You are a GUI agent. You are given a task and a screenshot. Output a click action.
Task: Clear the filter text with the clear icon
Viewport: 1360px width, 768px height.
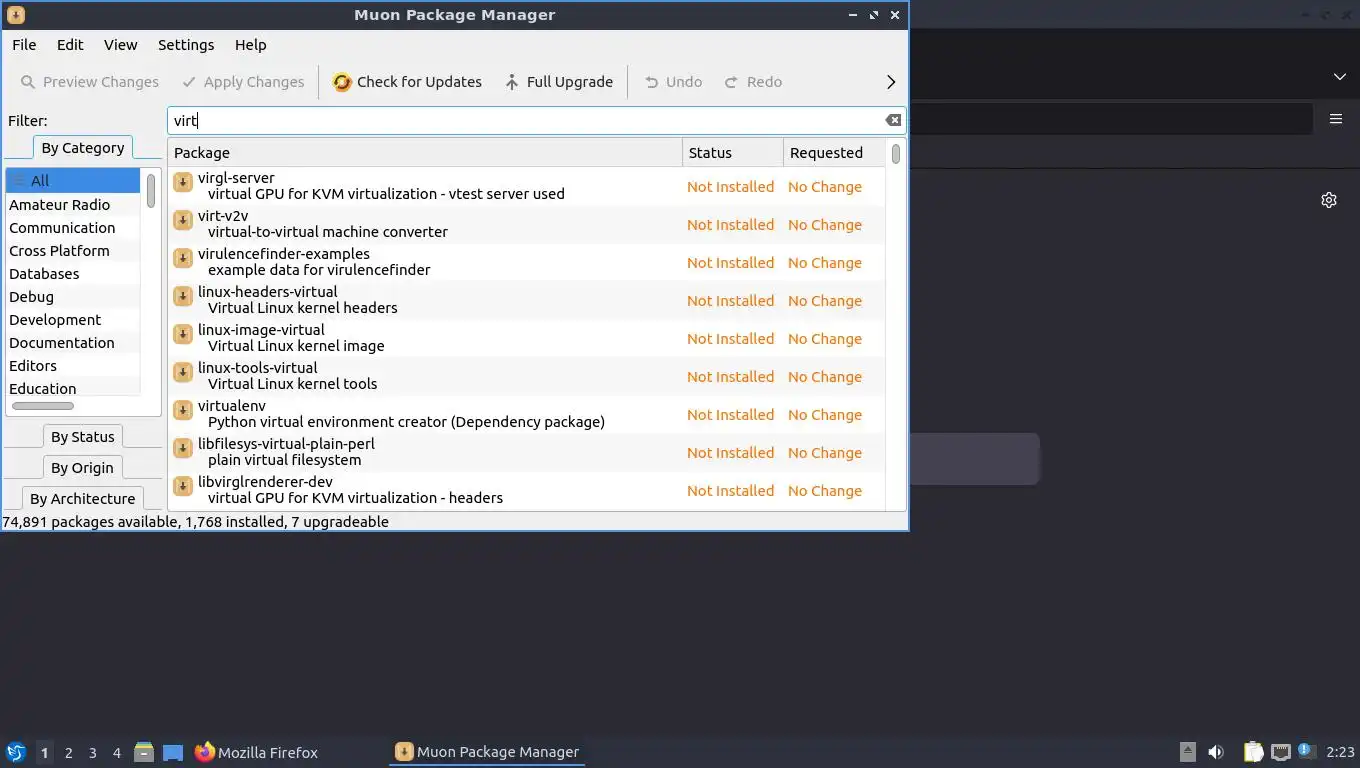pos(893,120)
